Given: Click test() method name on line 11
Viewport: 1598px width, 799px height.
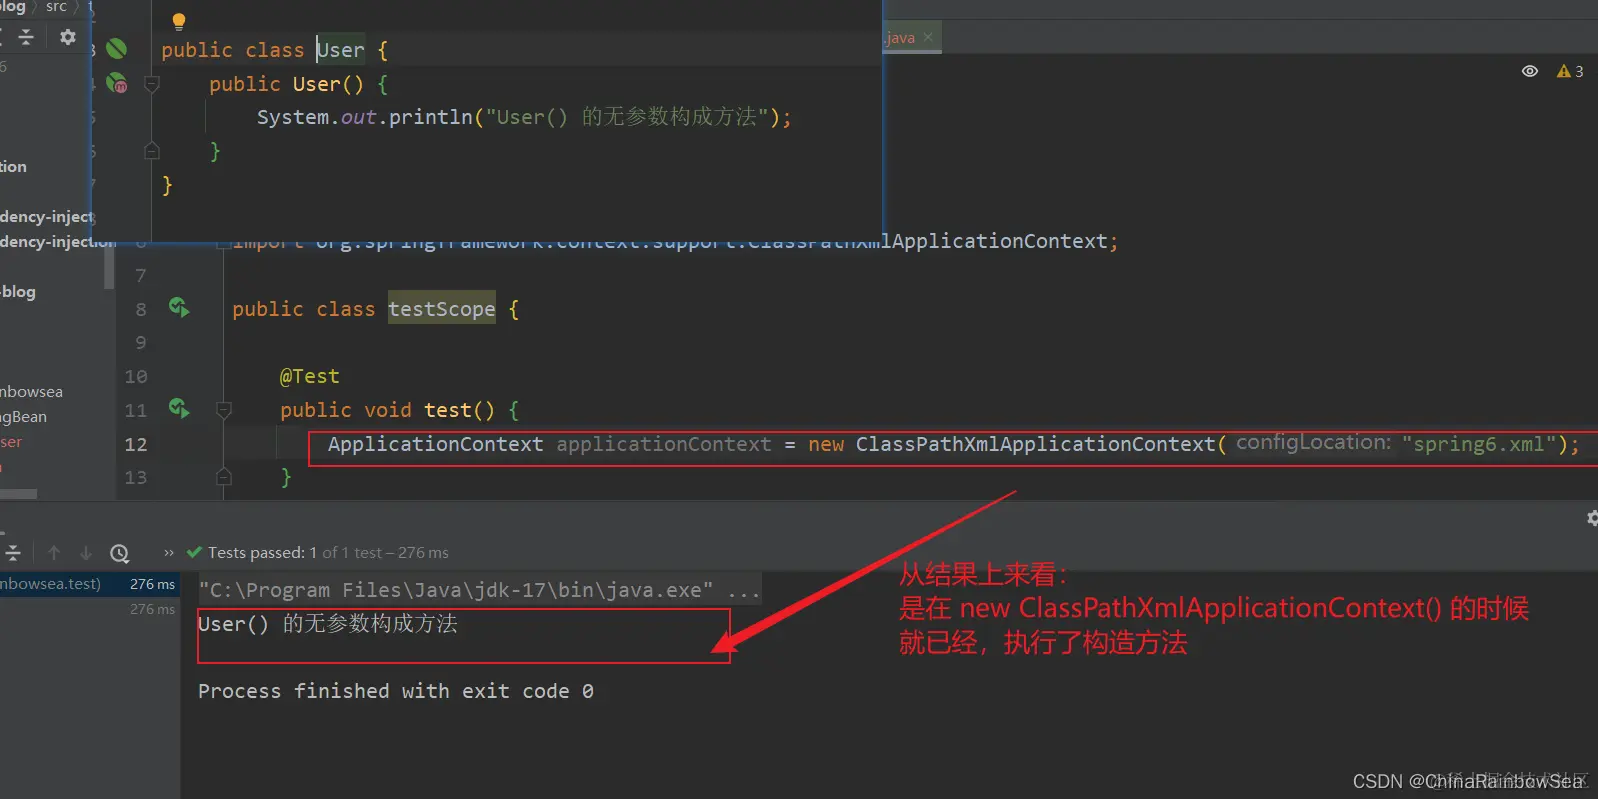Looking at the screenshot, I should coord(447,410).
